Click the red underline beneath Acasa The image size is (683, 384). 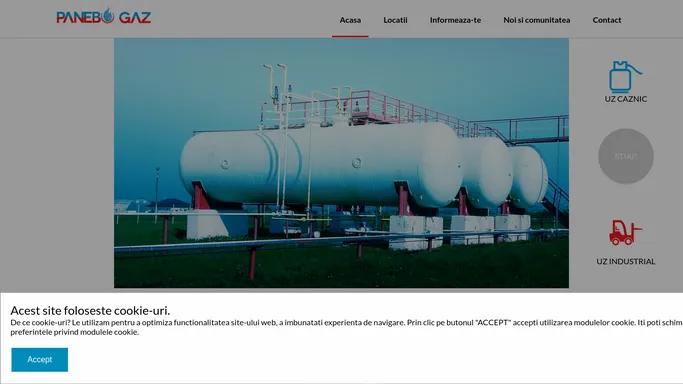tap(350, 37)
